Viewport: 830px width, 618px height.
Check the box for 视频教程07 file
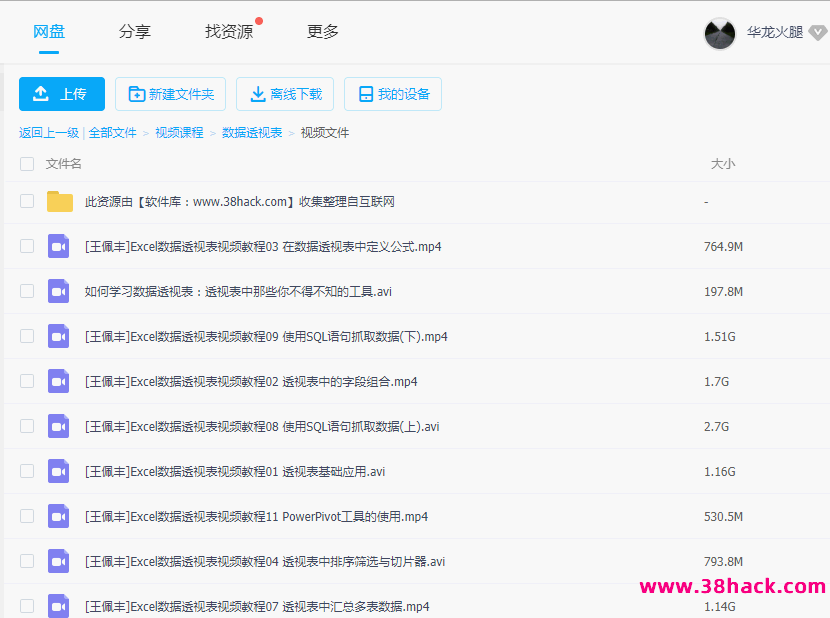click(27, 606)
